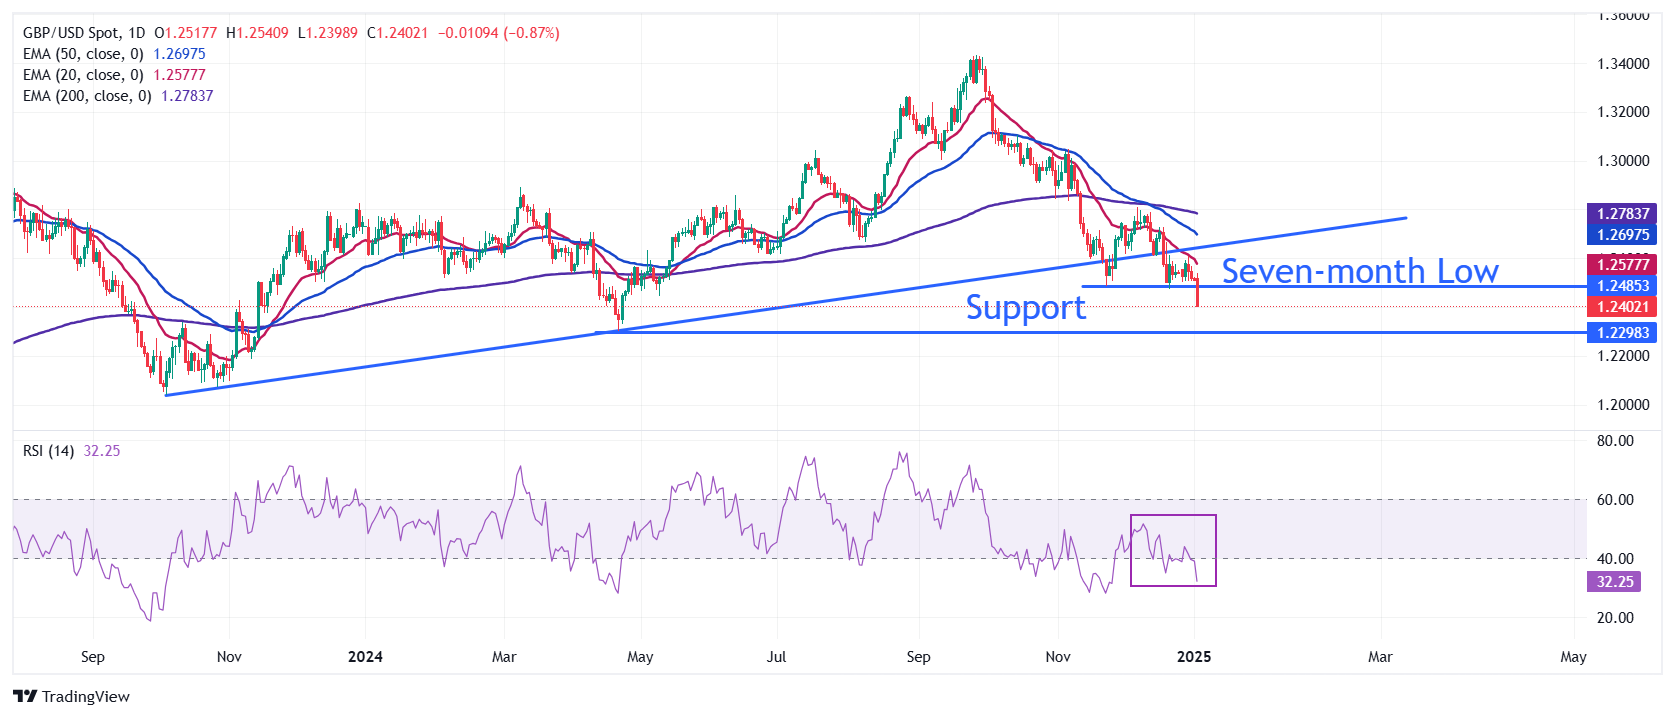Click the 60.00 RSI axis label
The width and height of the screenshot is (1675, 718).
pyautogui.click(x=1614, y=500)
